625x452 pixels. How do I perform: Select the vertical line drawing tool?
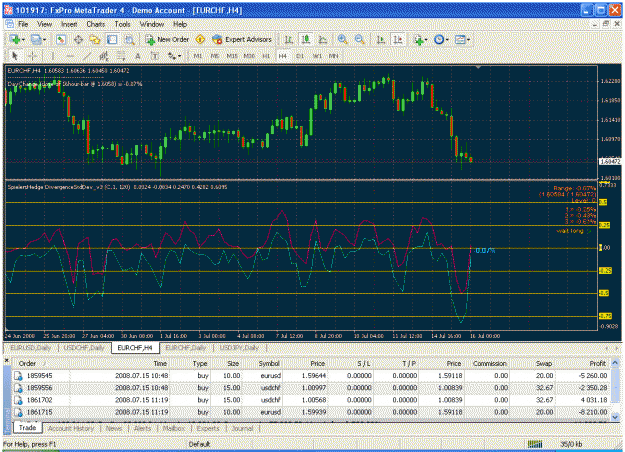tap(51, 56)
